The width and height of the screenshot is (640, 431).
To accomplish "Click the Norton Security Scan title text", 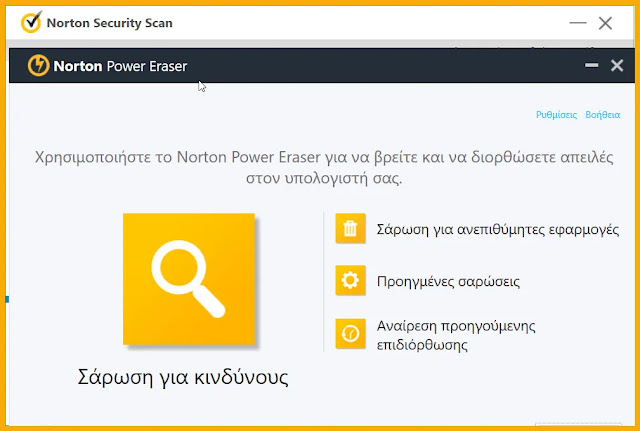I will pyautogui.click(x=110, y=23).
